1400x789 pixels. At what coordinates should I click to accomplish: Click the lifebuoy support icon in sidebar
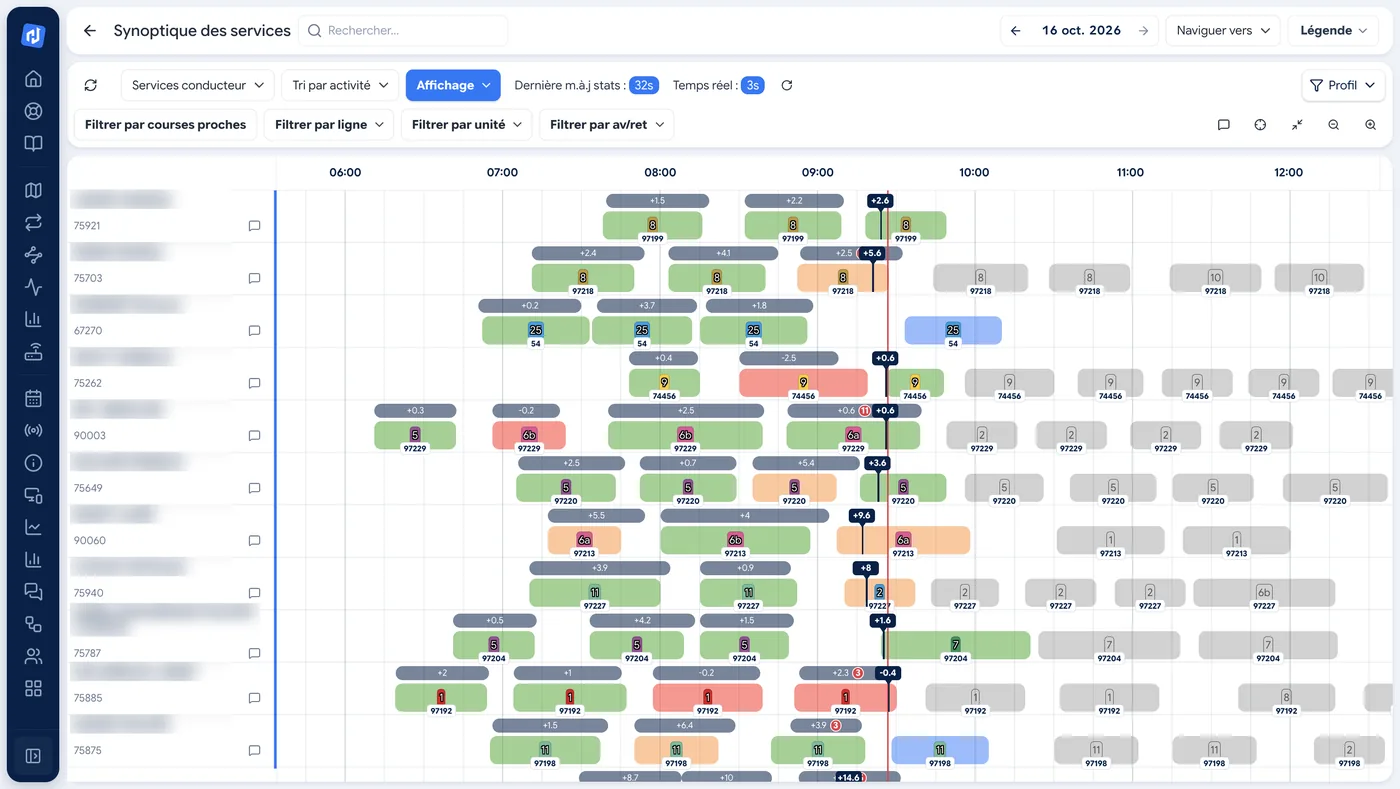33,111
